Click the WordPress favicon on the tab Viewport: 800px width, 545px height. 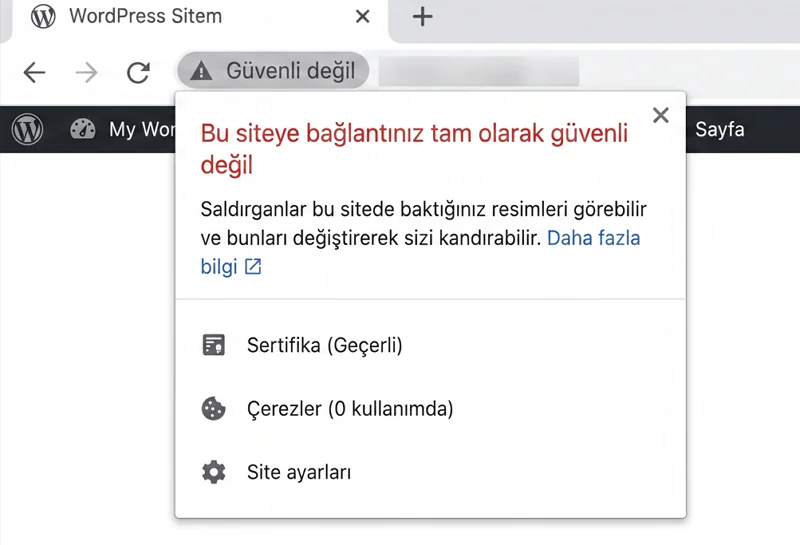tap(43, 17)
